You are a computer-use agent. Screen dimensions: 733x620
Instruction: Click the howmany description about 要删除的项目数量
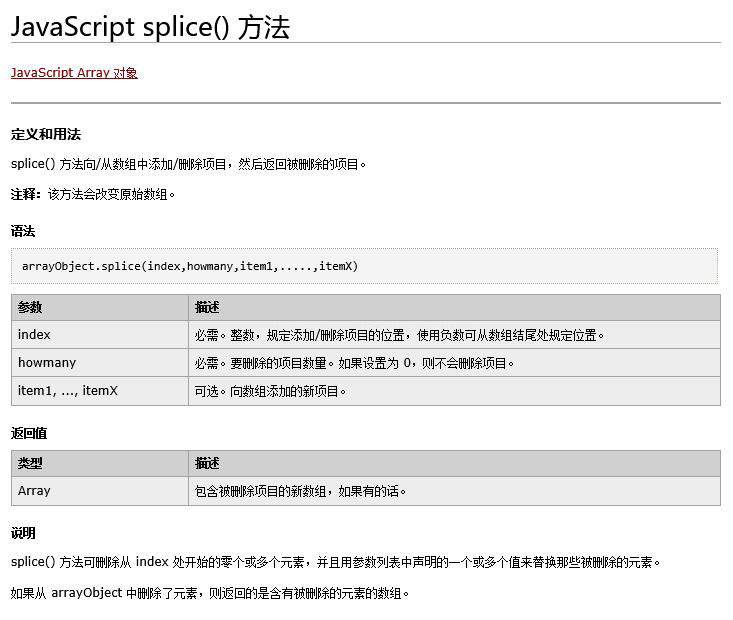354,363
